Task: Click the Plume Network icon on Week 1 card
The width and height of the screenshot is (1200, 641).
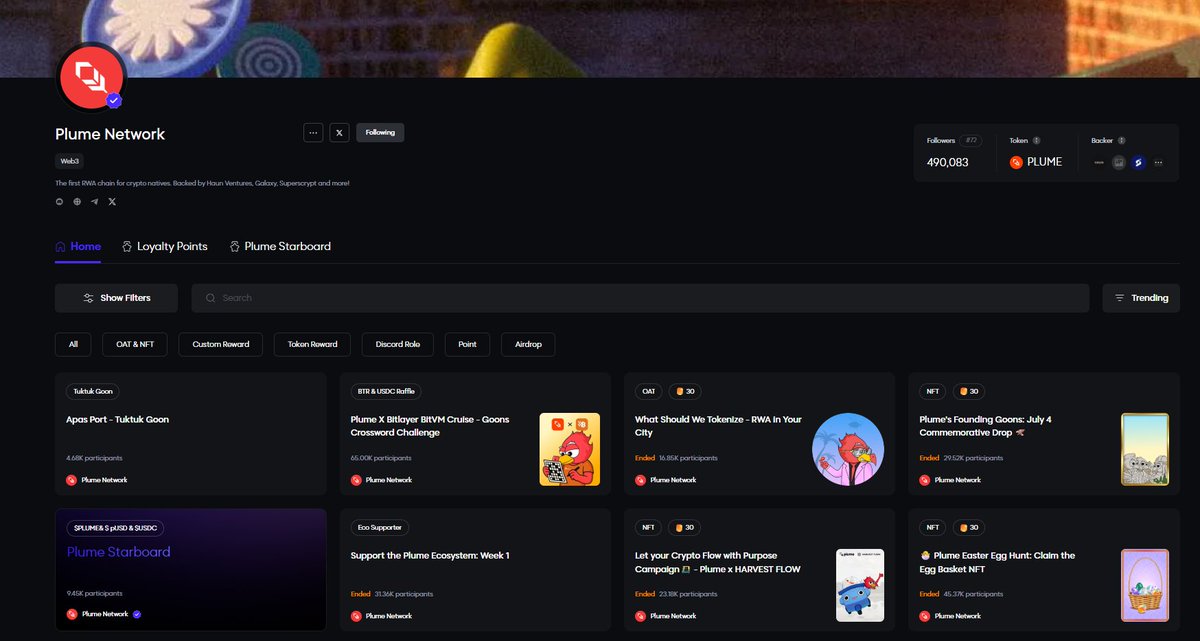Action: tap(357, 616)
